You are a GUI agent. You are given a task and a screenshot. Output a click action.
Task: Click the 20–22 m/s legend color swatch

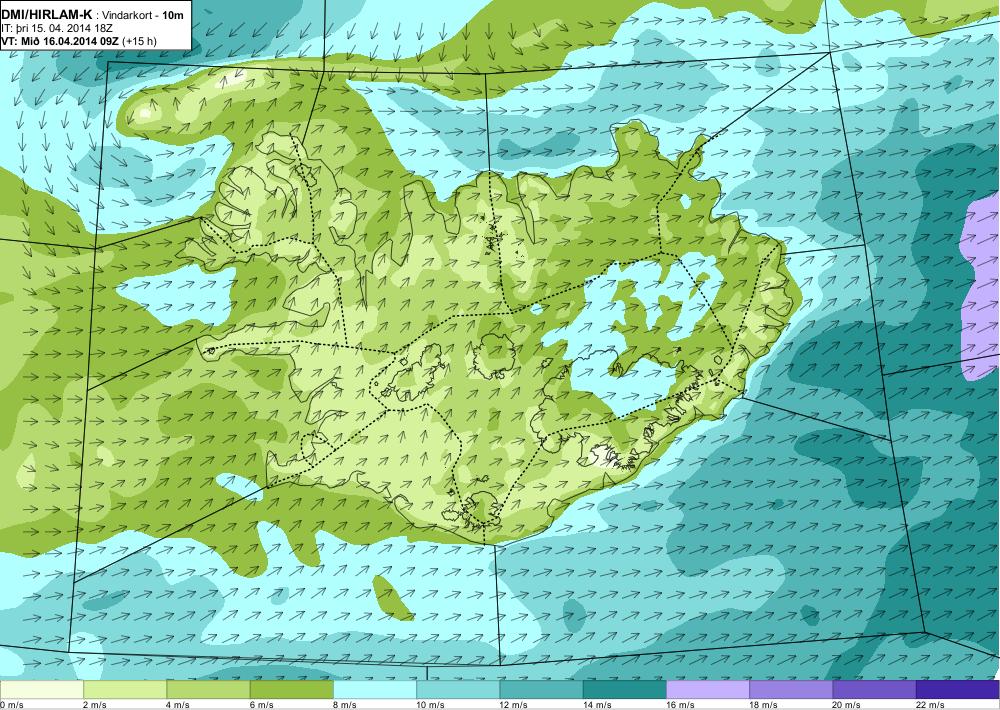pos(874,690)
